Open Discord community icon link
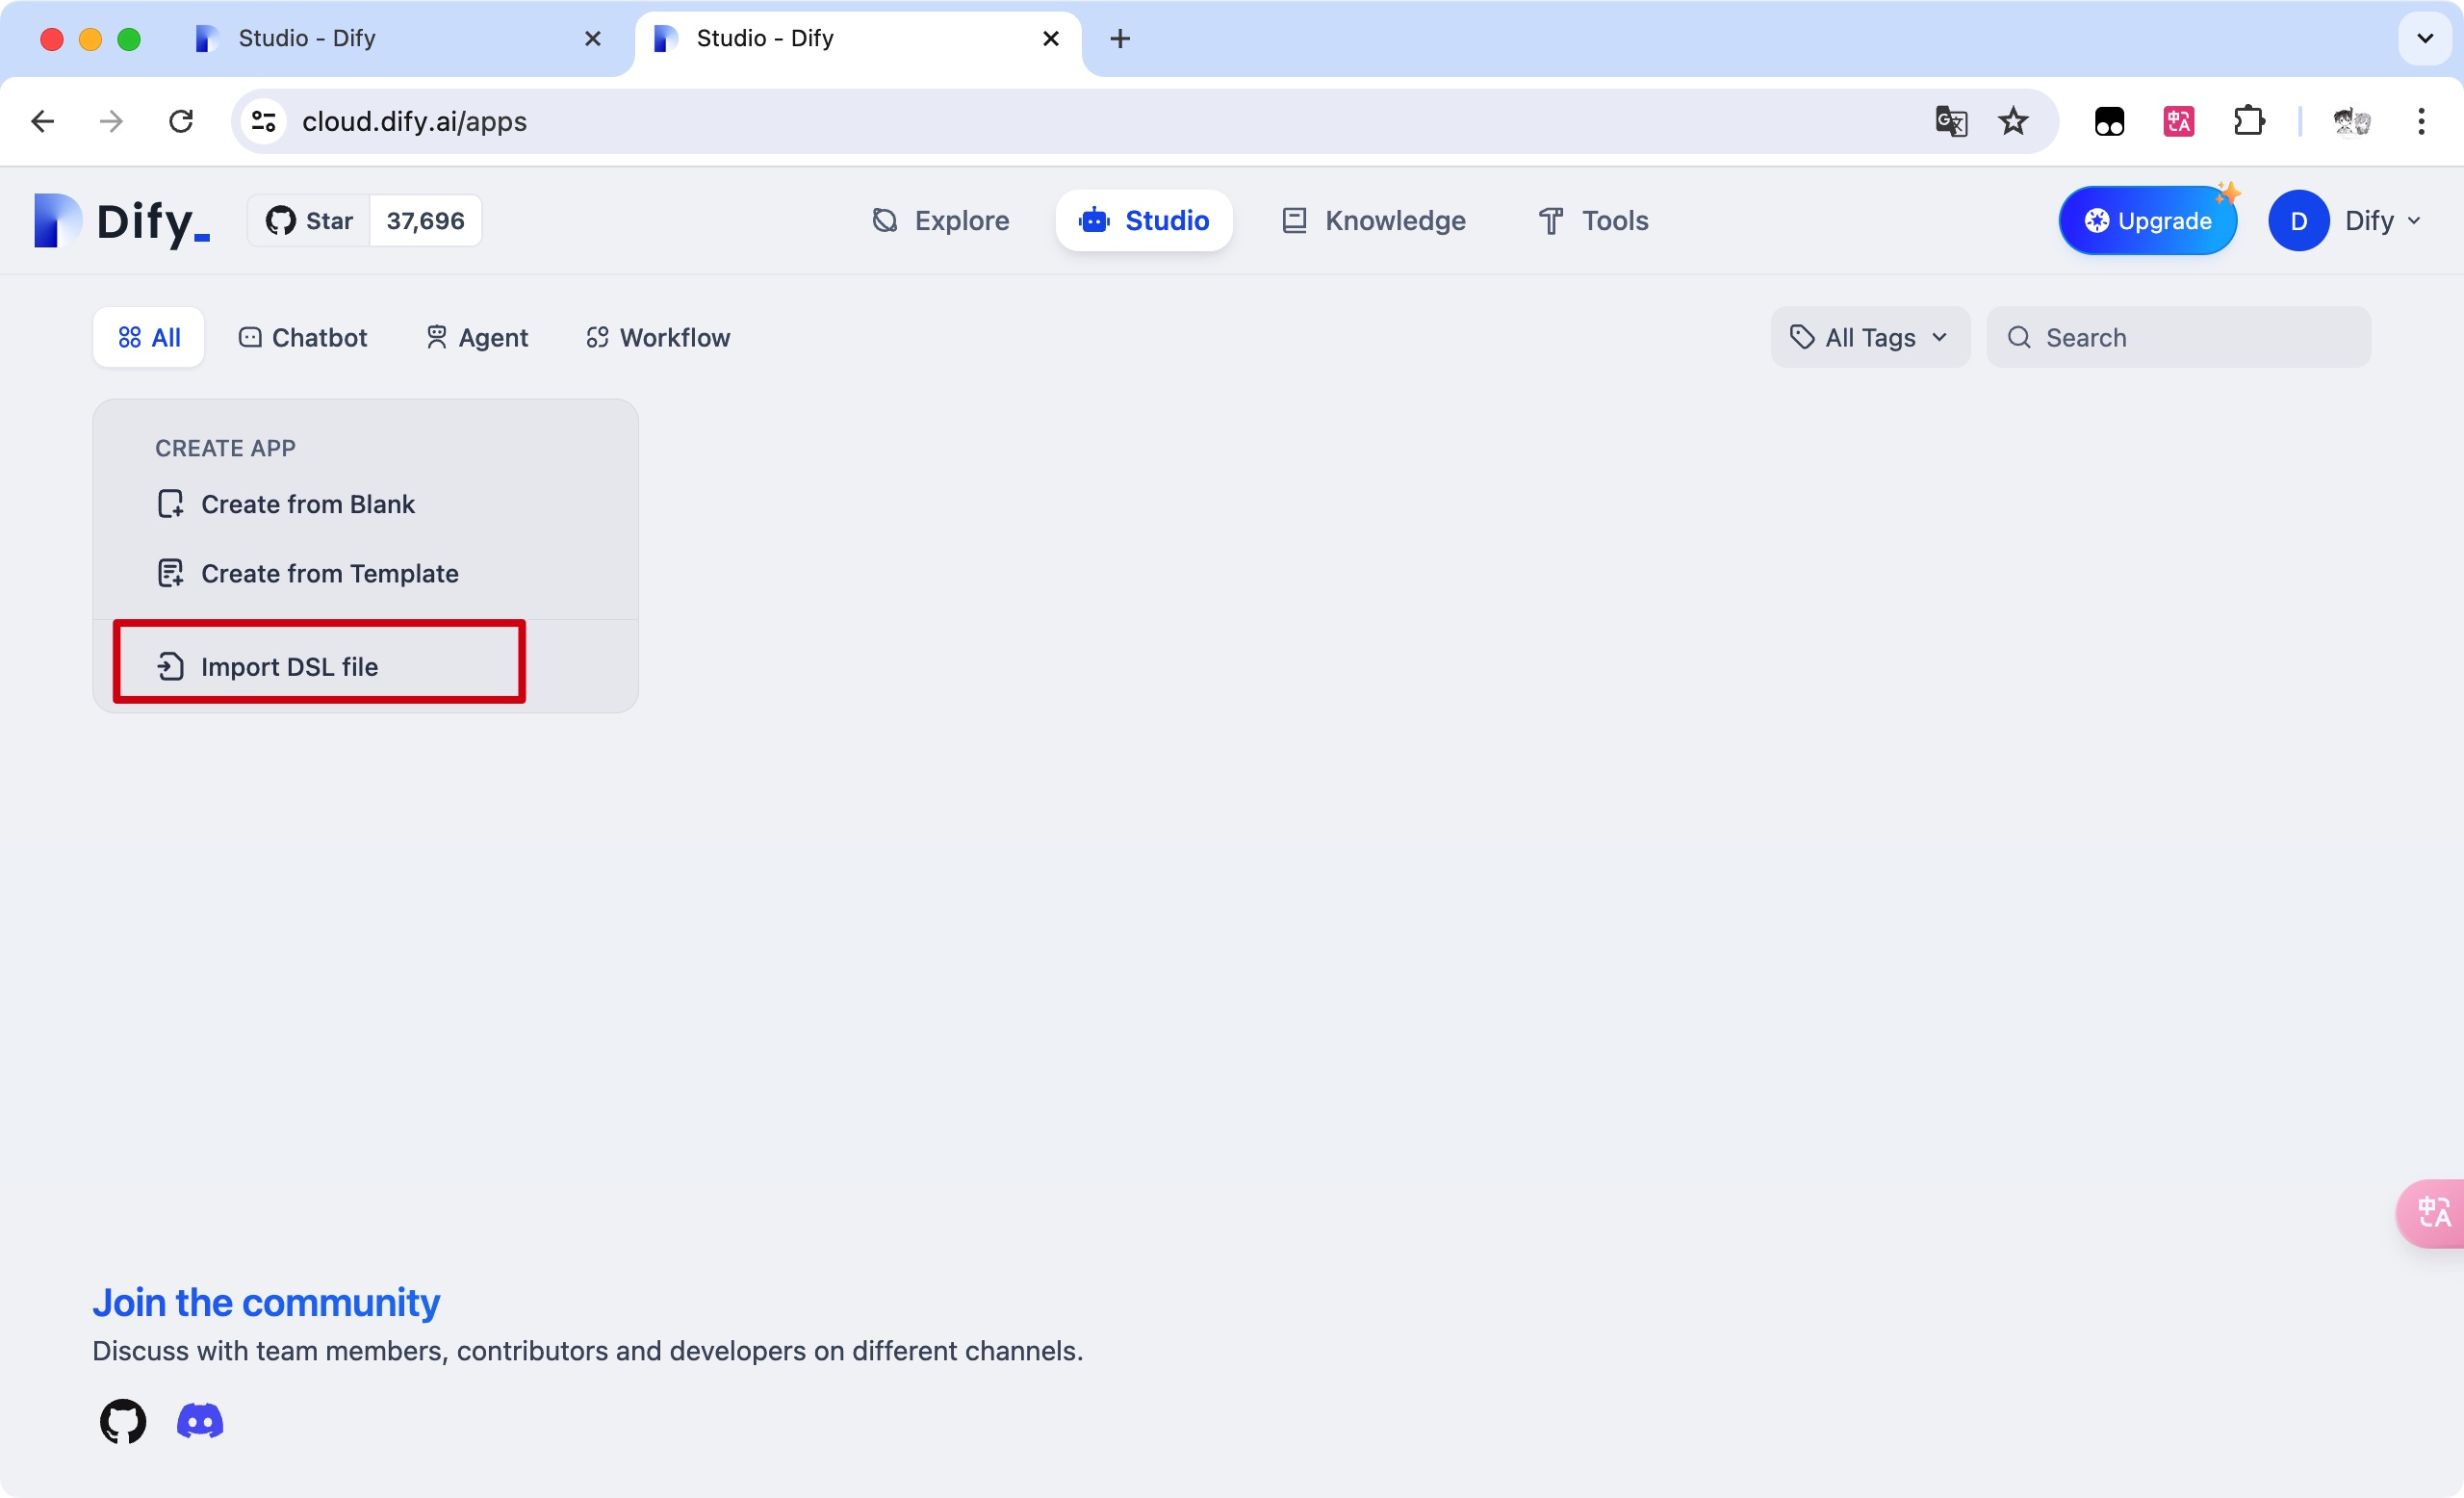Viewport: 2464px width, 1498px height. (x=200, y=1421)
